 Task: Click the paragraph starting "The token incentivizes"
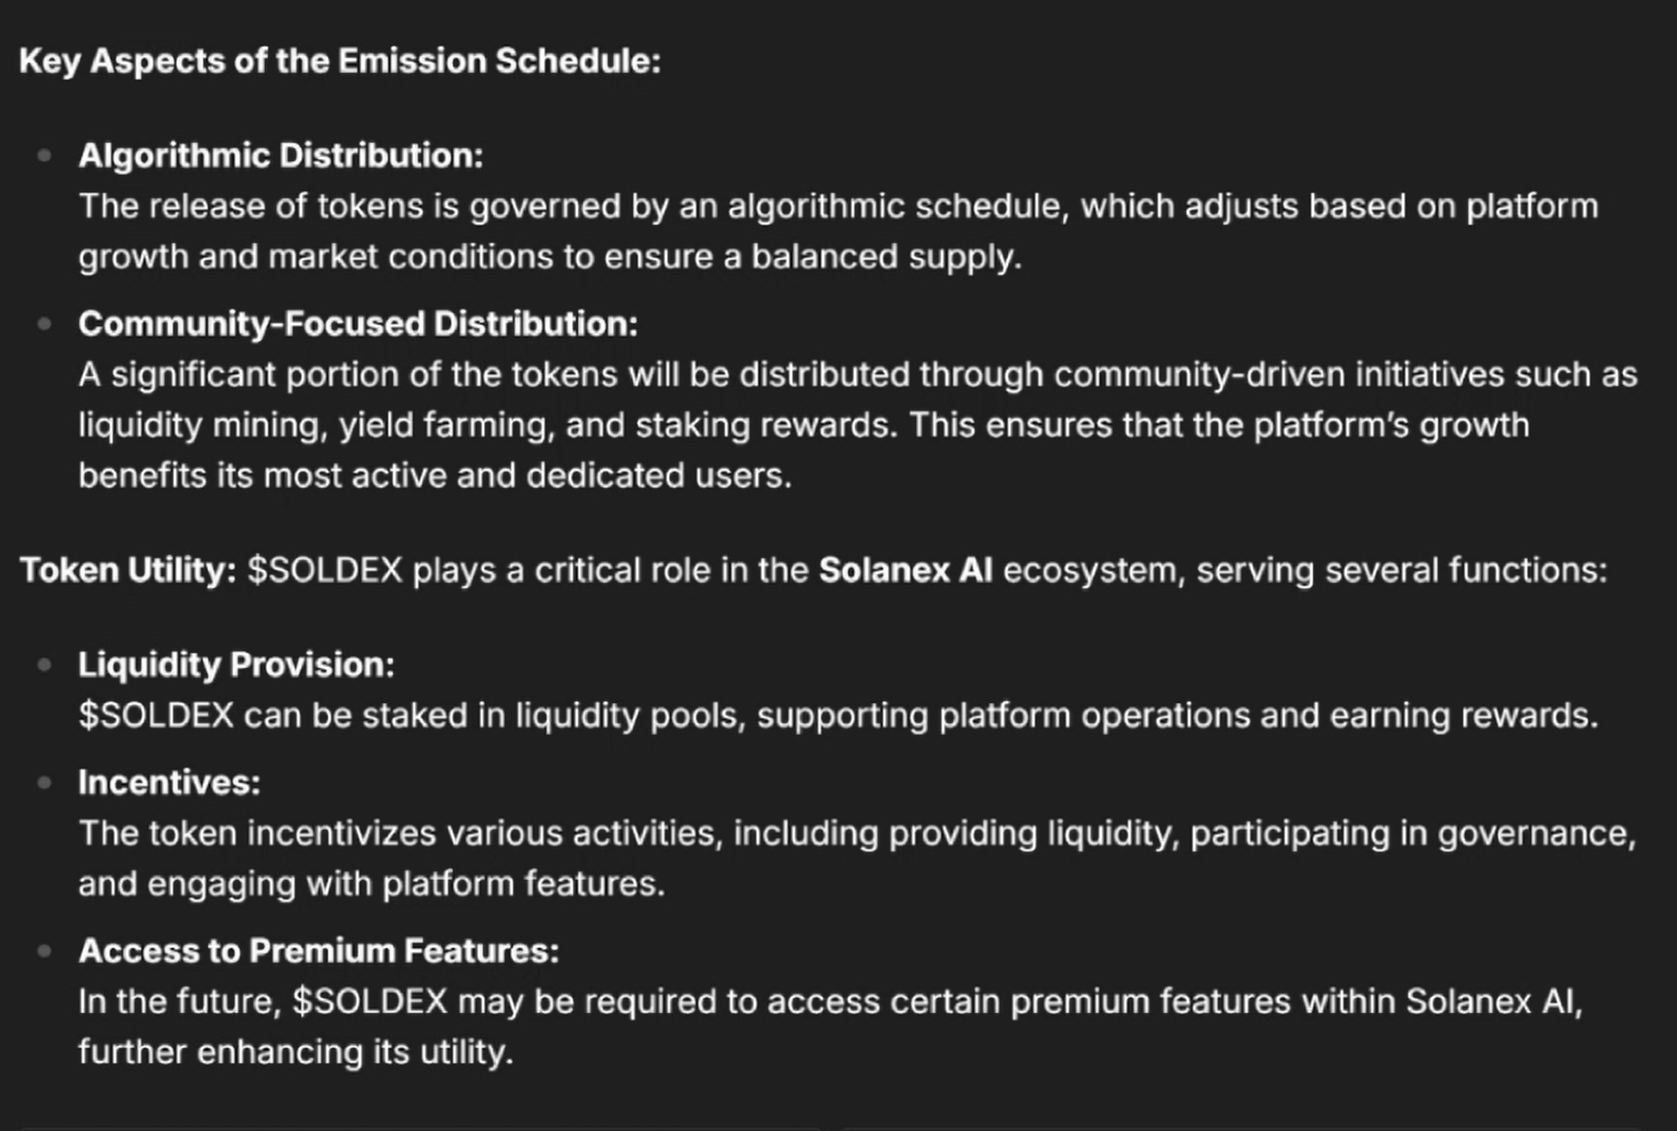click(857, 858)
